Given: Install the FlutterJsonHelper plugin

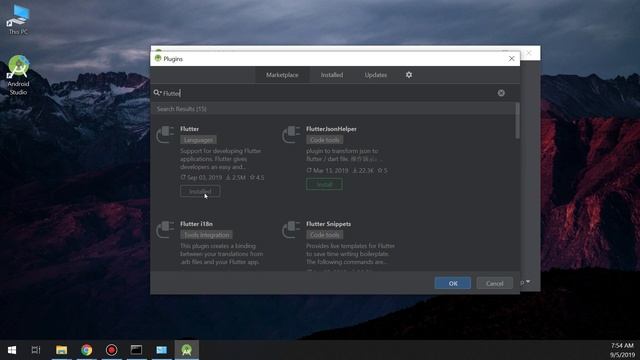Looking at the screenshot, I should click(x=324, y=184).
